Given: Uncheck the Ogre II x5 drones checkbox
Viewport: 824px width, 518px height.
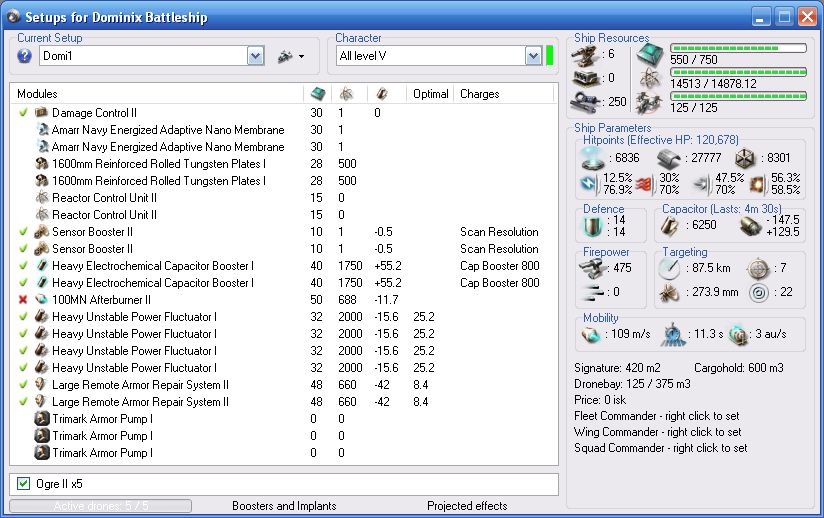Looking at the screenshot, I should 24,483.
